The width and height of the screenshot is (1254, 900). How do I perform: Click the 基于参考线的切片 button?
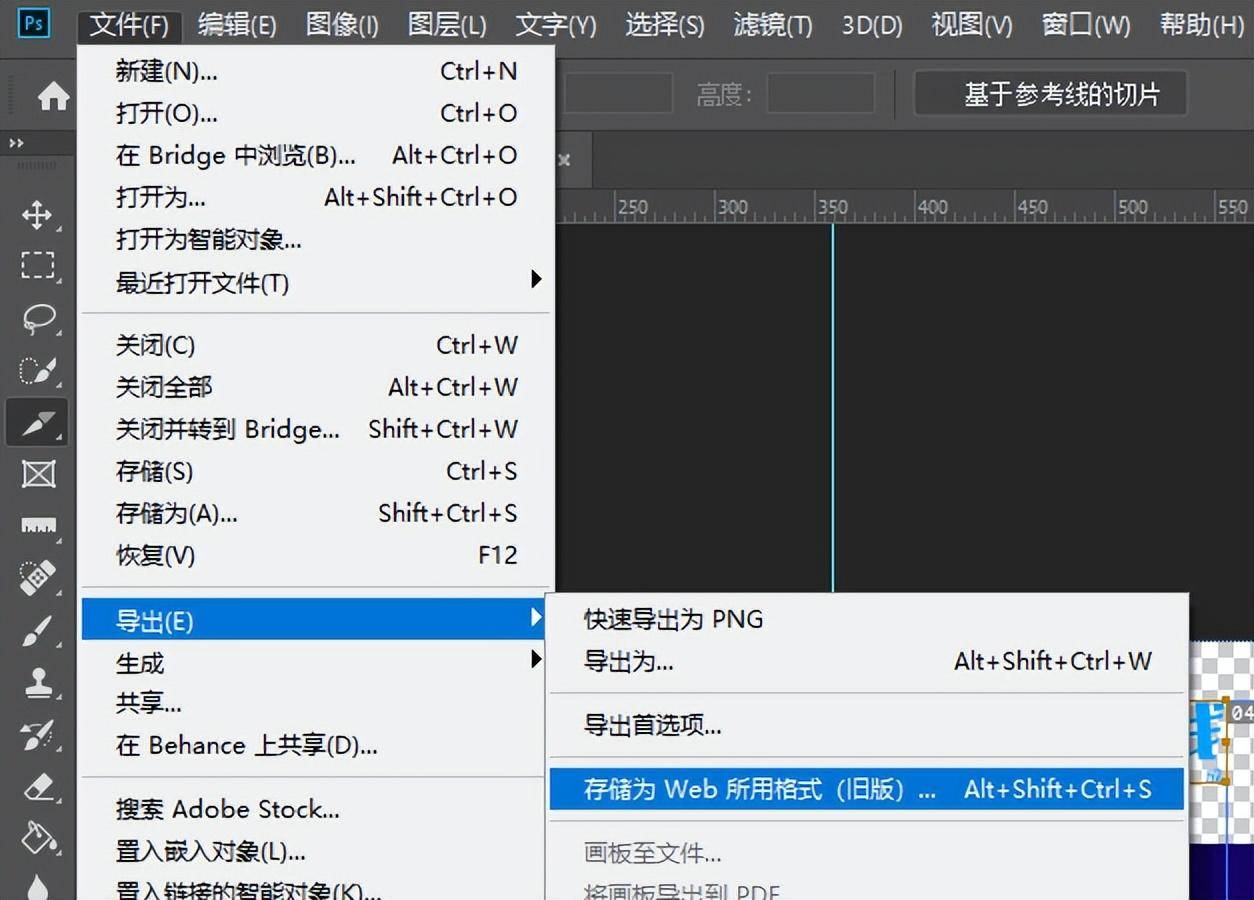click(x=1051, y=95)
